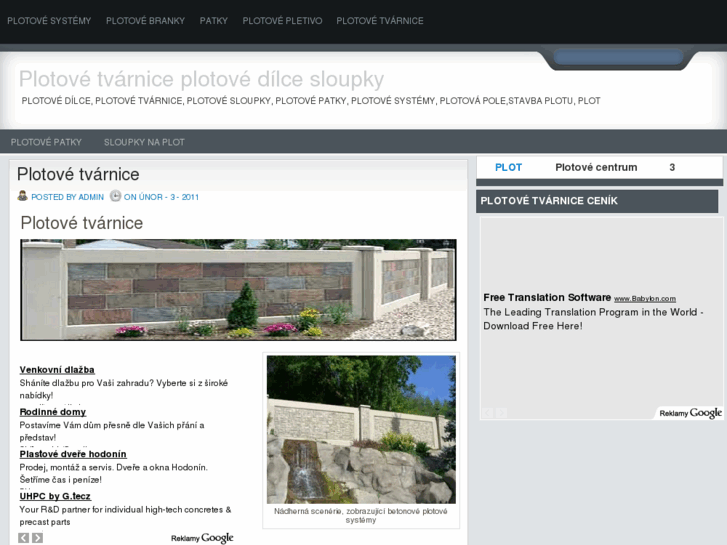Click the clock icon beside the date

(115, 196)
